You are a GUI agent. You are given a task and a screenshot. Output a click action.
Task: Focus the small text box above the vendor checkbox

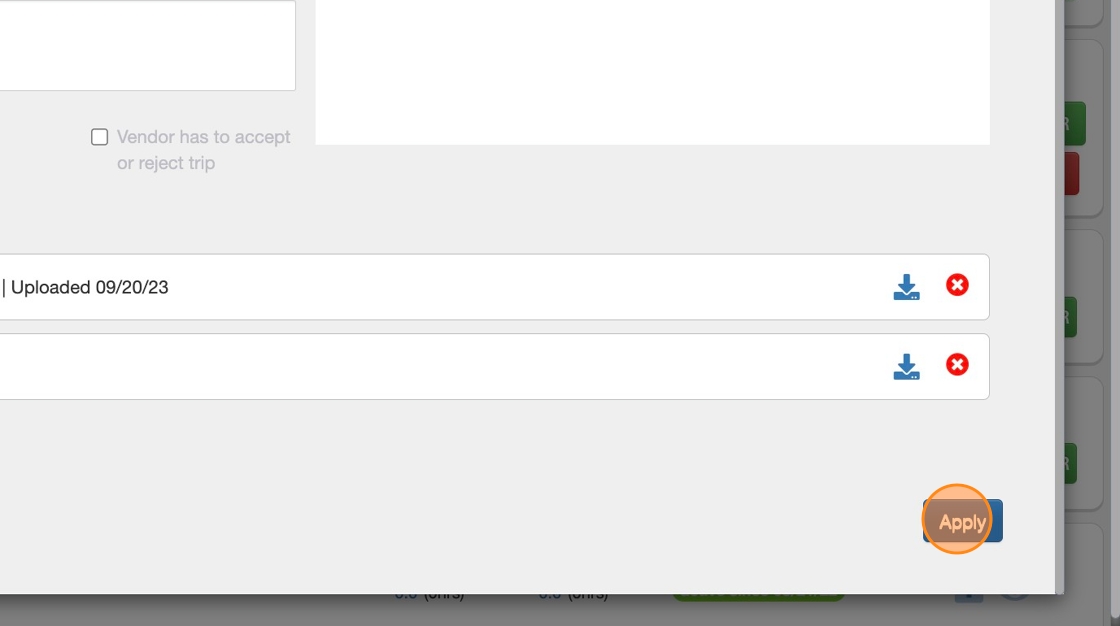[x=147, y=45]
